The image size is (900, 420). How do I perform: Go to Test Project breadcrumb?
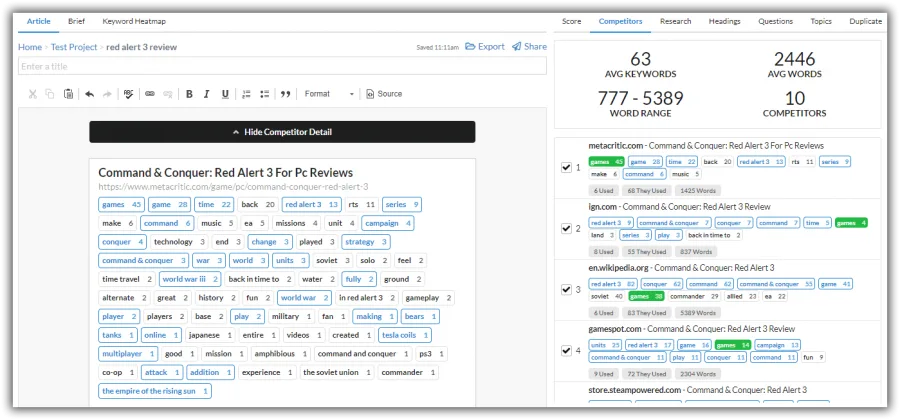pos(74,47)
